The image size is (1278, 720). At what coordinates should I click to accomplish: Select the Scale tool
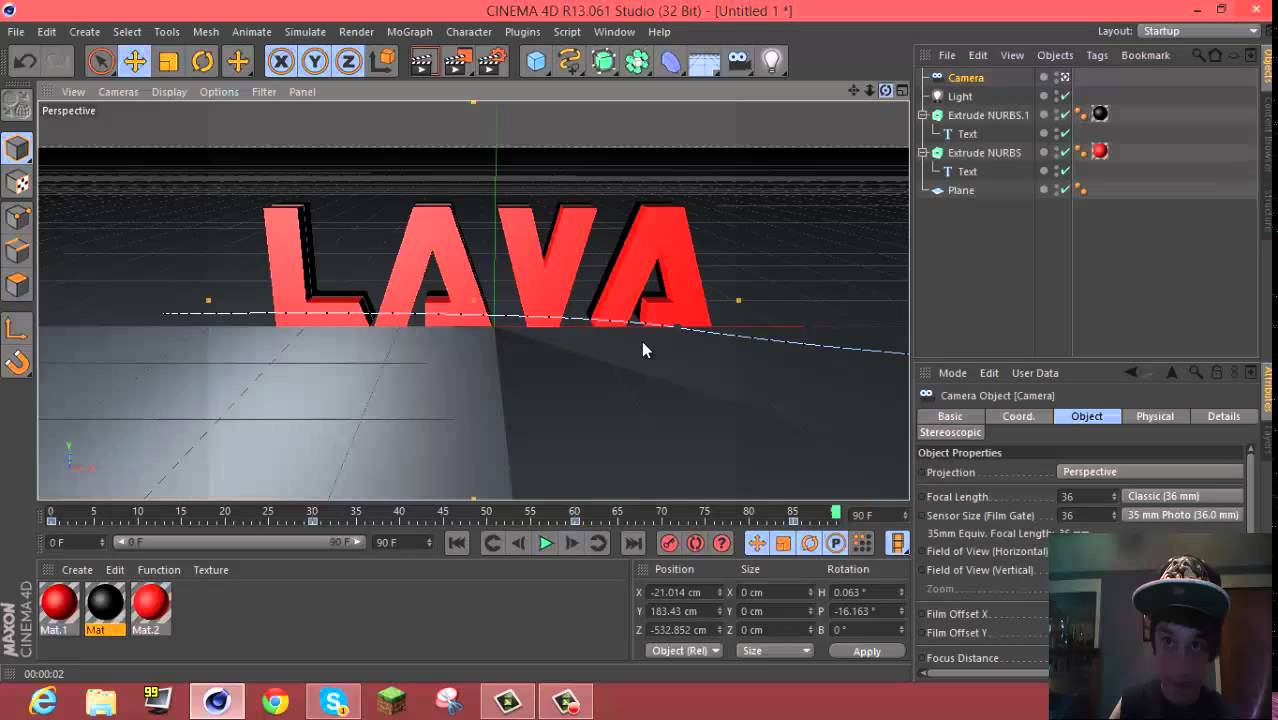click(169, 62)
